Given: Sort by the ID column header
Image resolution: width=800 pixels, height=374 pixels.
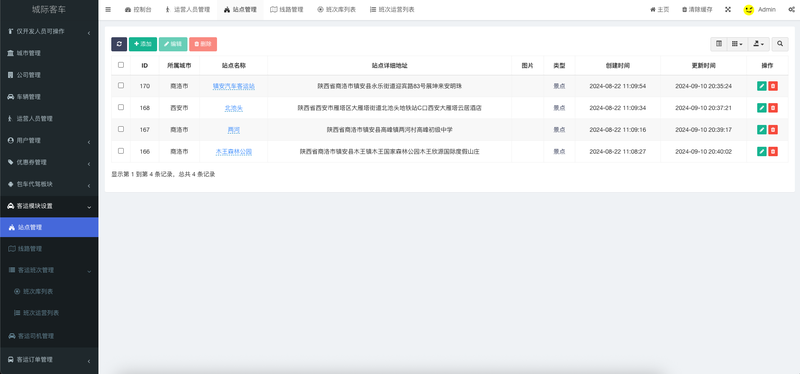Looking at the screenshot, I should tap(145, 66).
